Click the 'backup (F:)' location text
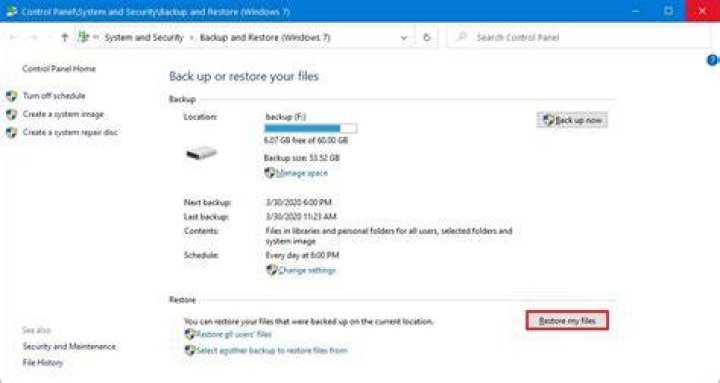The height and width of the screenshot is (383, 720). coord(286,117)
